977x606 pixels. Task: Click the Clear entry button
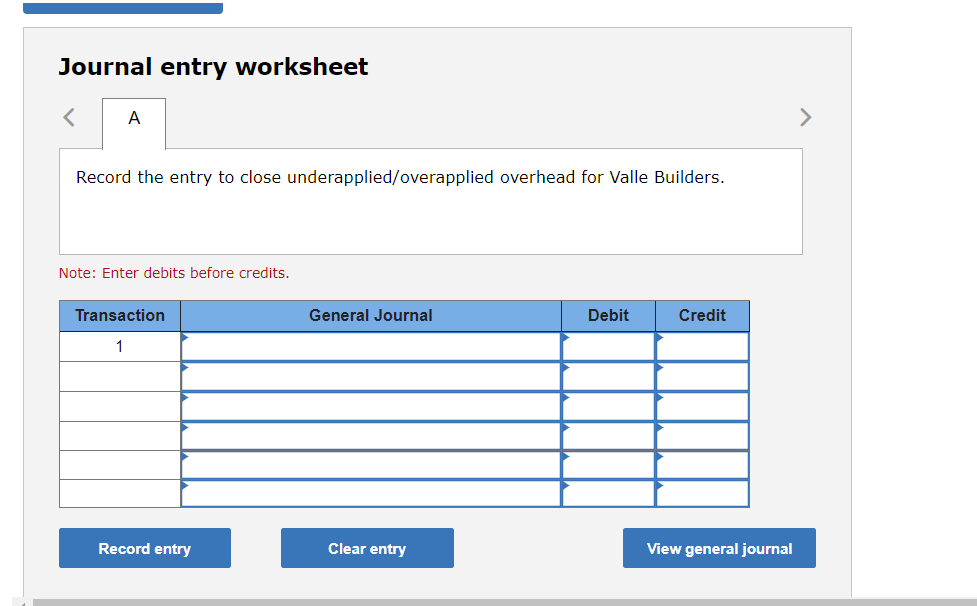[367, 548]
